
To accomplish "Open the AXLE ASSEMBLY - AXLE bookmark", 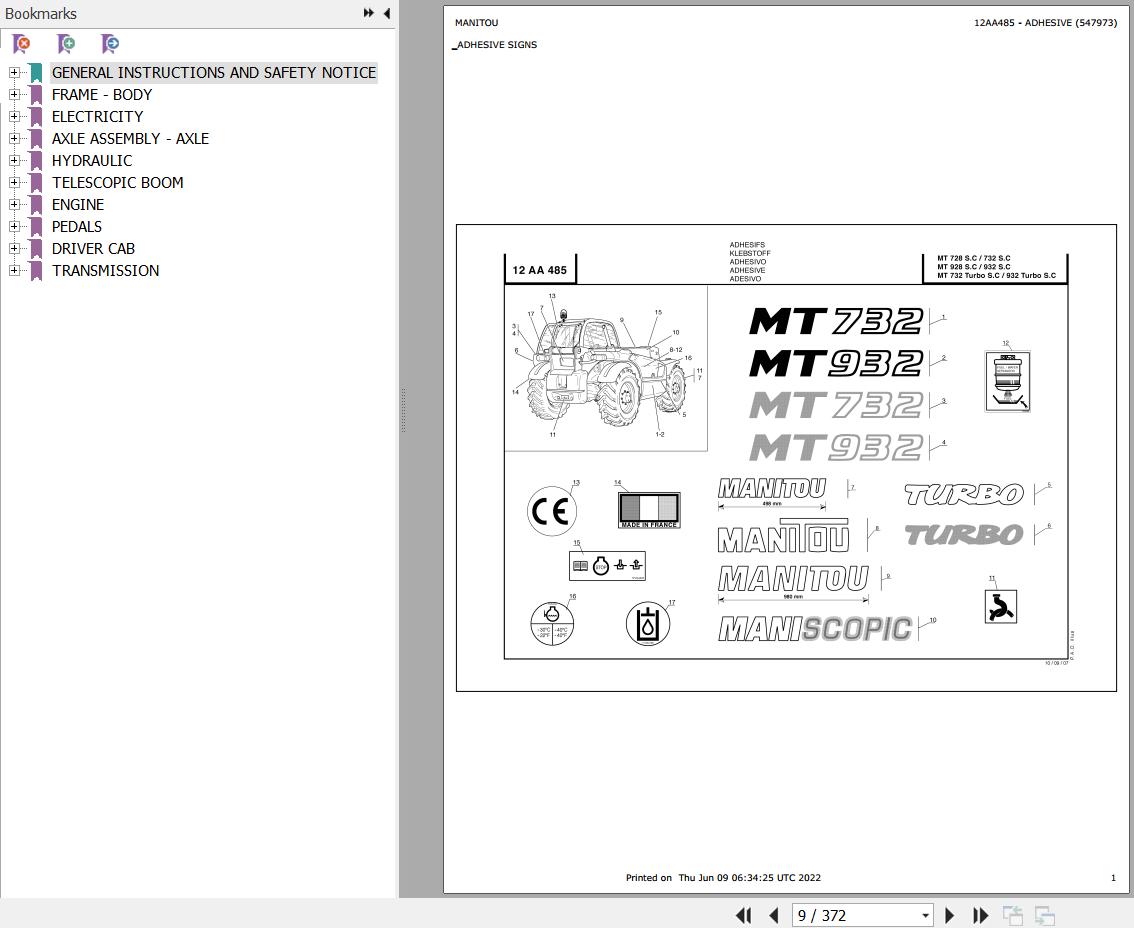I will (130, 139).
